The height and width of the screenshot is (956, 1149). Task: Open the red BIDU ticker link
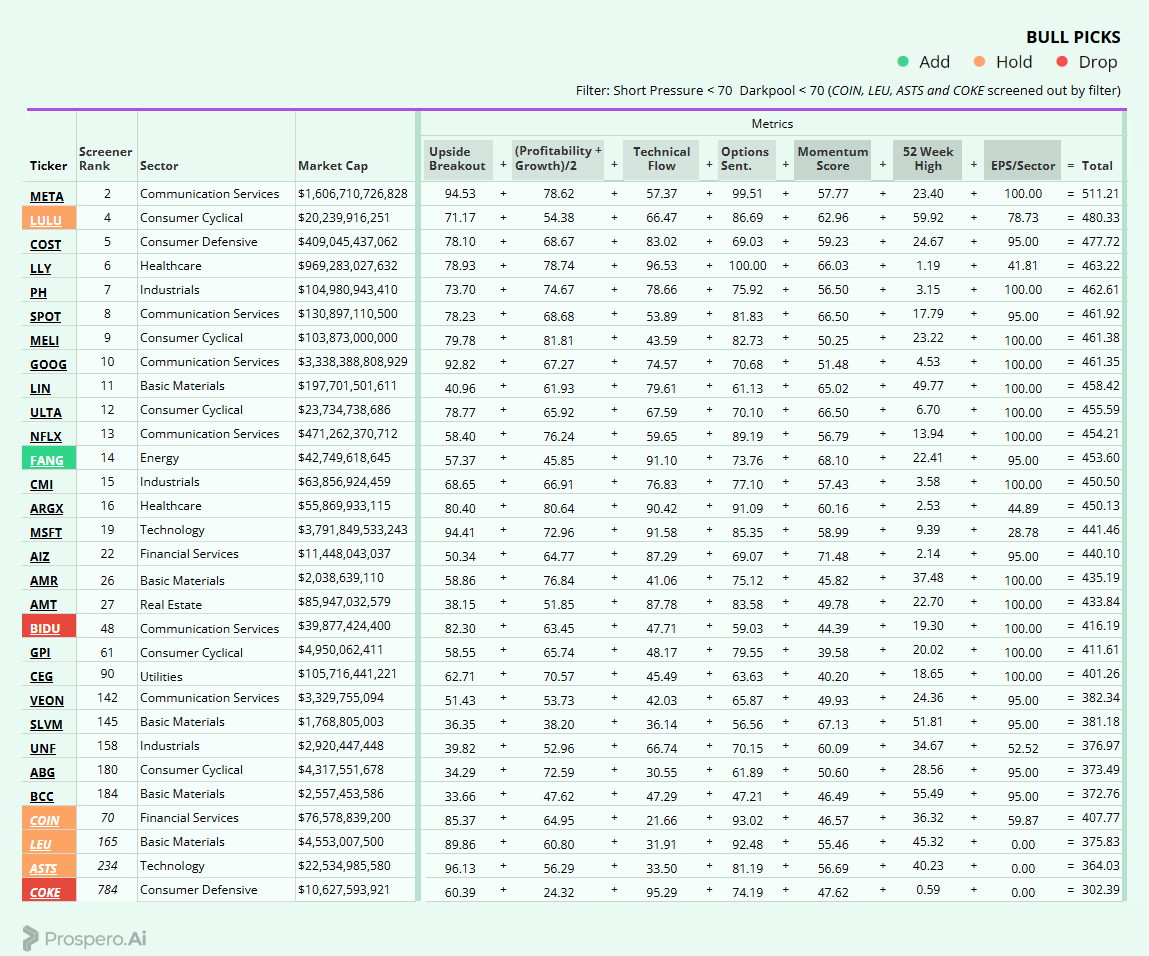click(x=45, y=629)
